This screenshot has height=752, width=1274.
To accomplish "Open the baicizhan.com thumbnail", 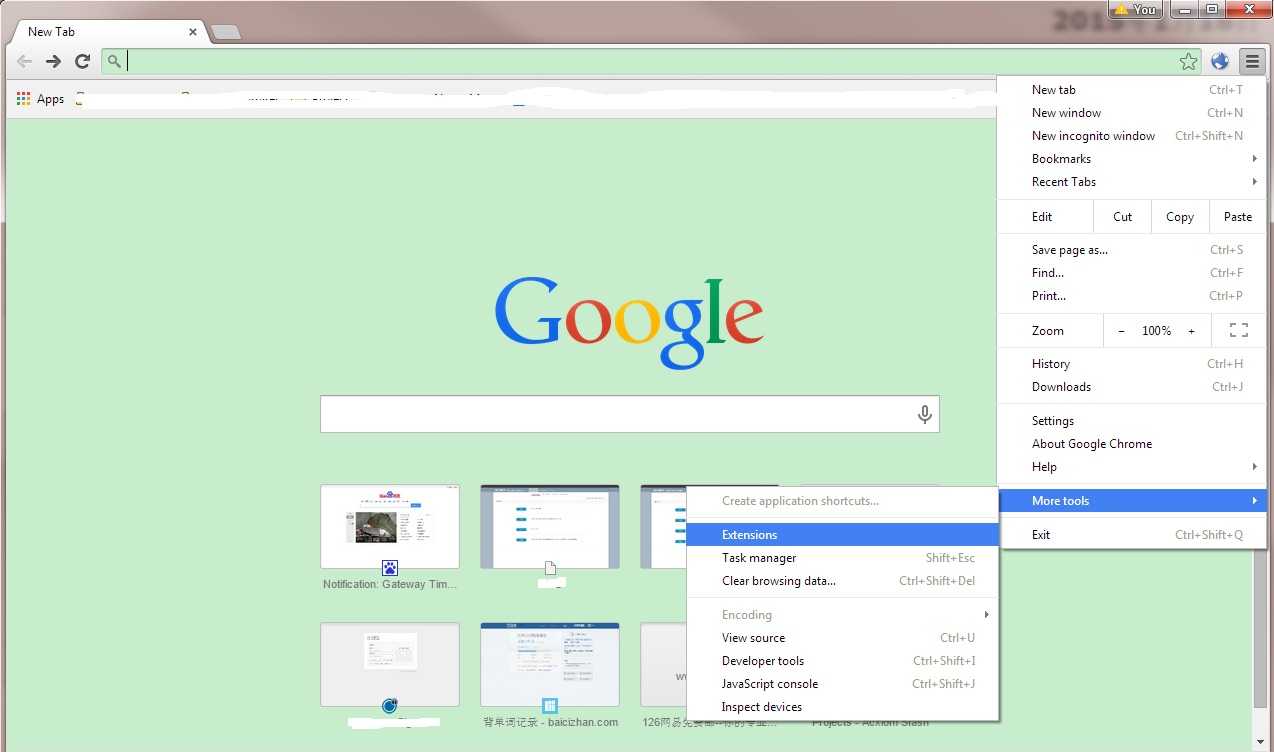I will click(x=550, y=665).
